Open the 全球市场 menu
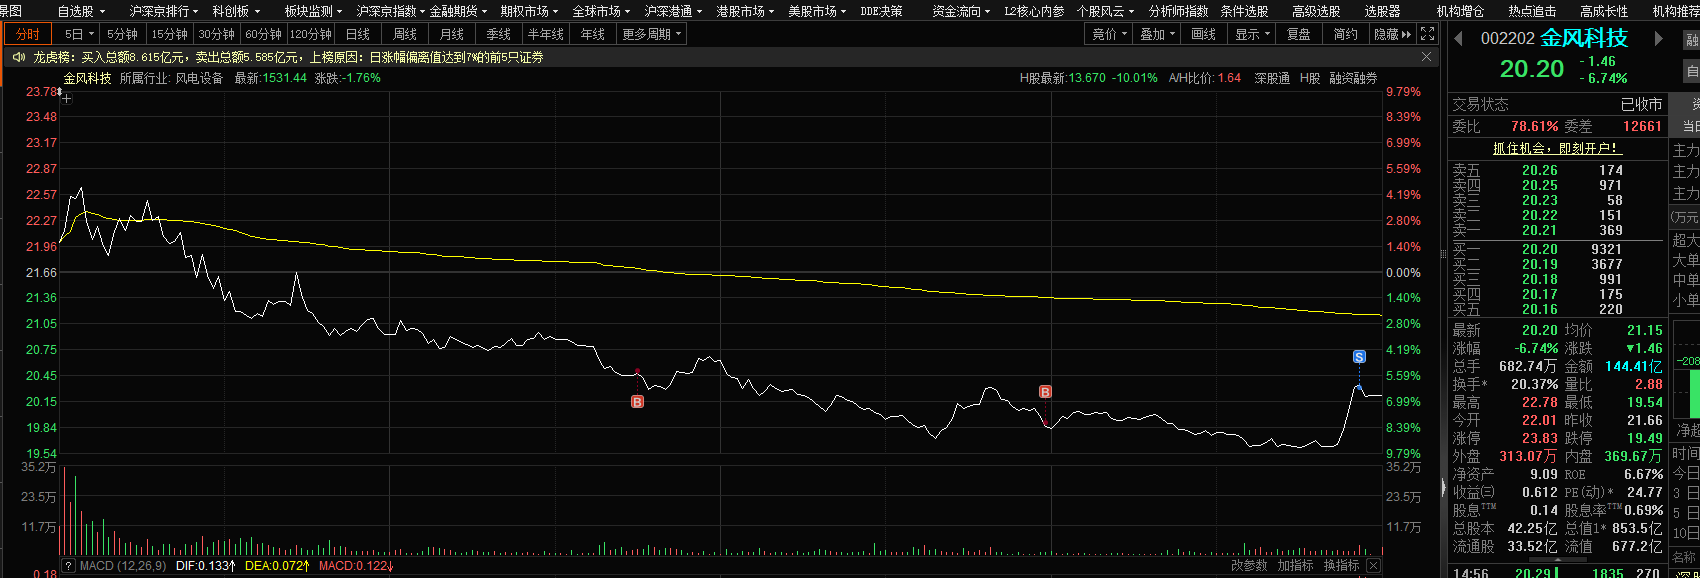Screen dimensions: 1700x578 pos(602,11)
